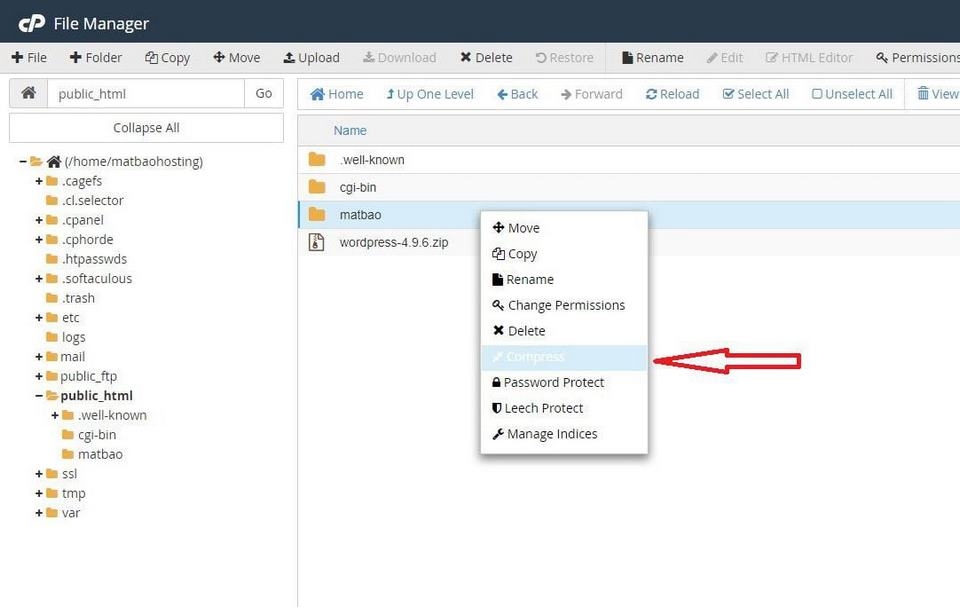Choose Change Permissions in context menu

[x=564, y=305]
